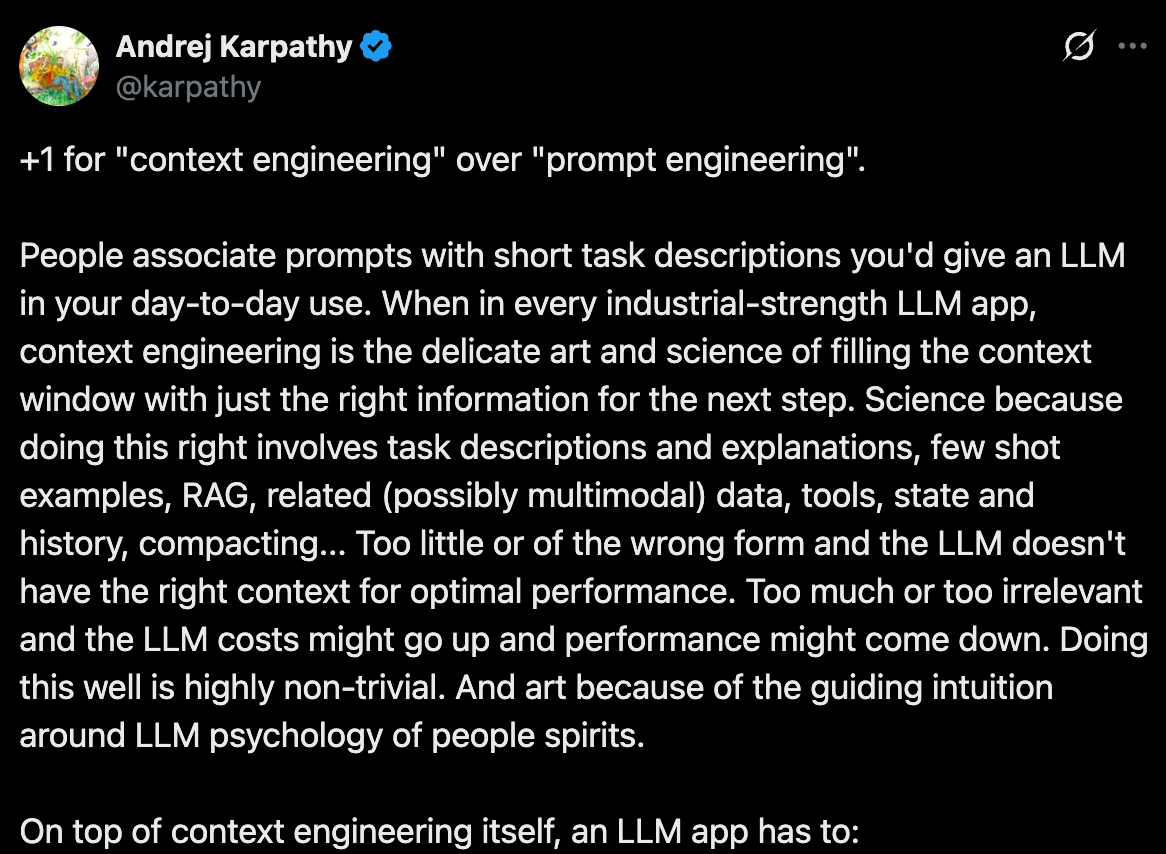The height and width of the screenshot is (854, 1166).
Task: Click the blue verified checkmark badge
Action: [376, 46]
